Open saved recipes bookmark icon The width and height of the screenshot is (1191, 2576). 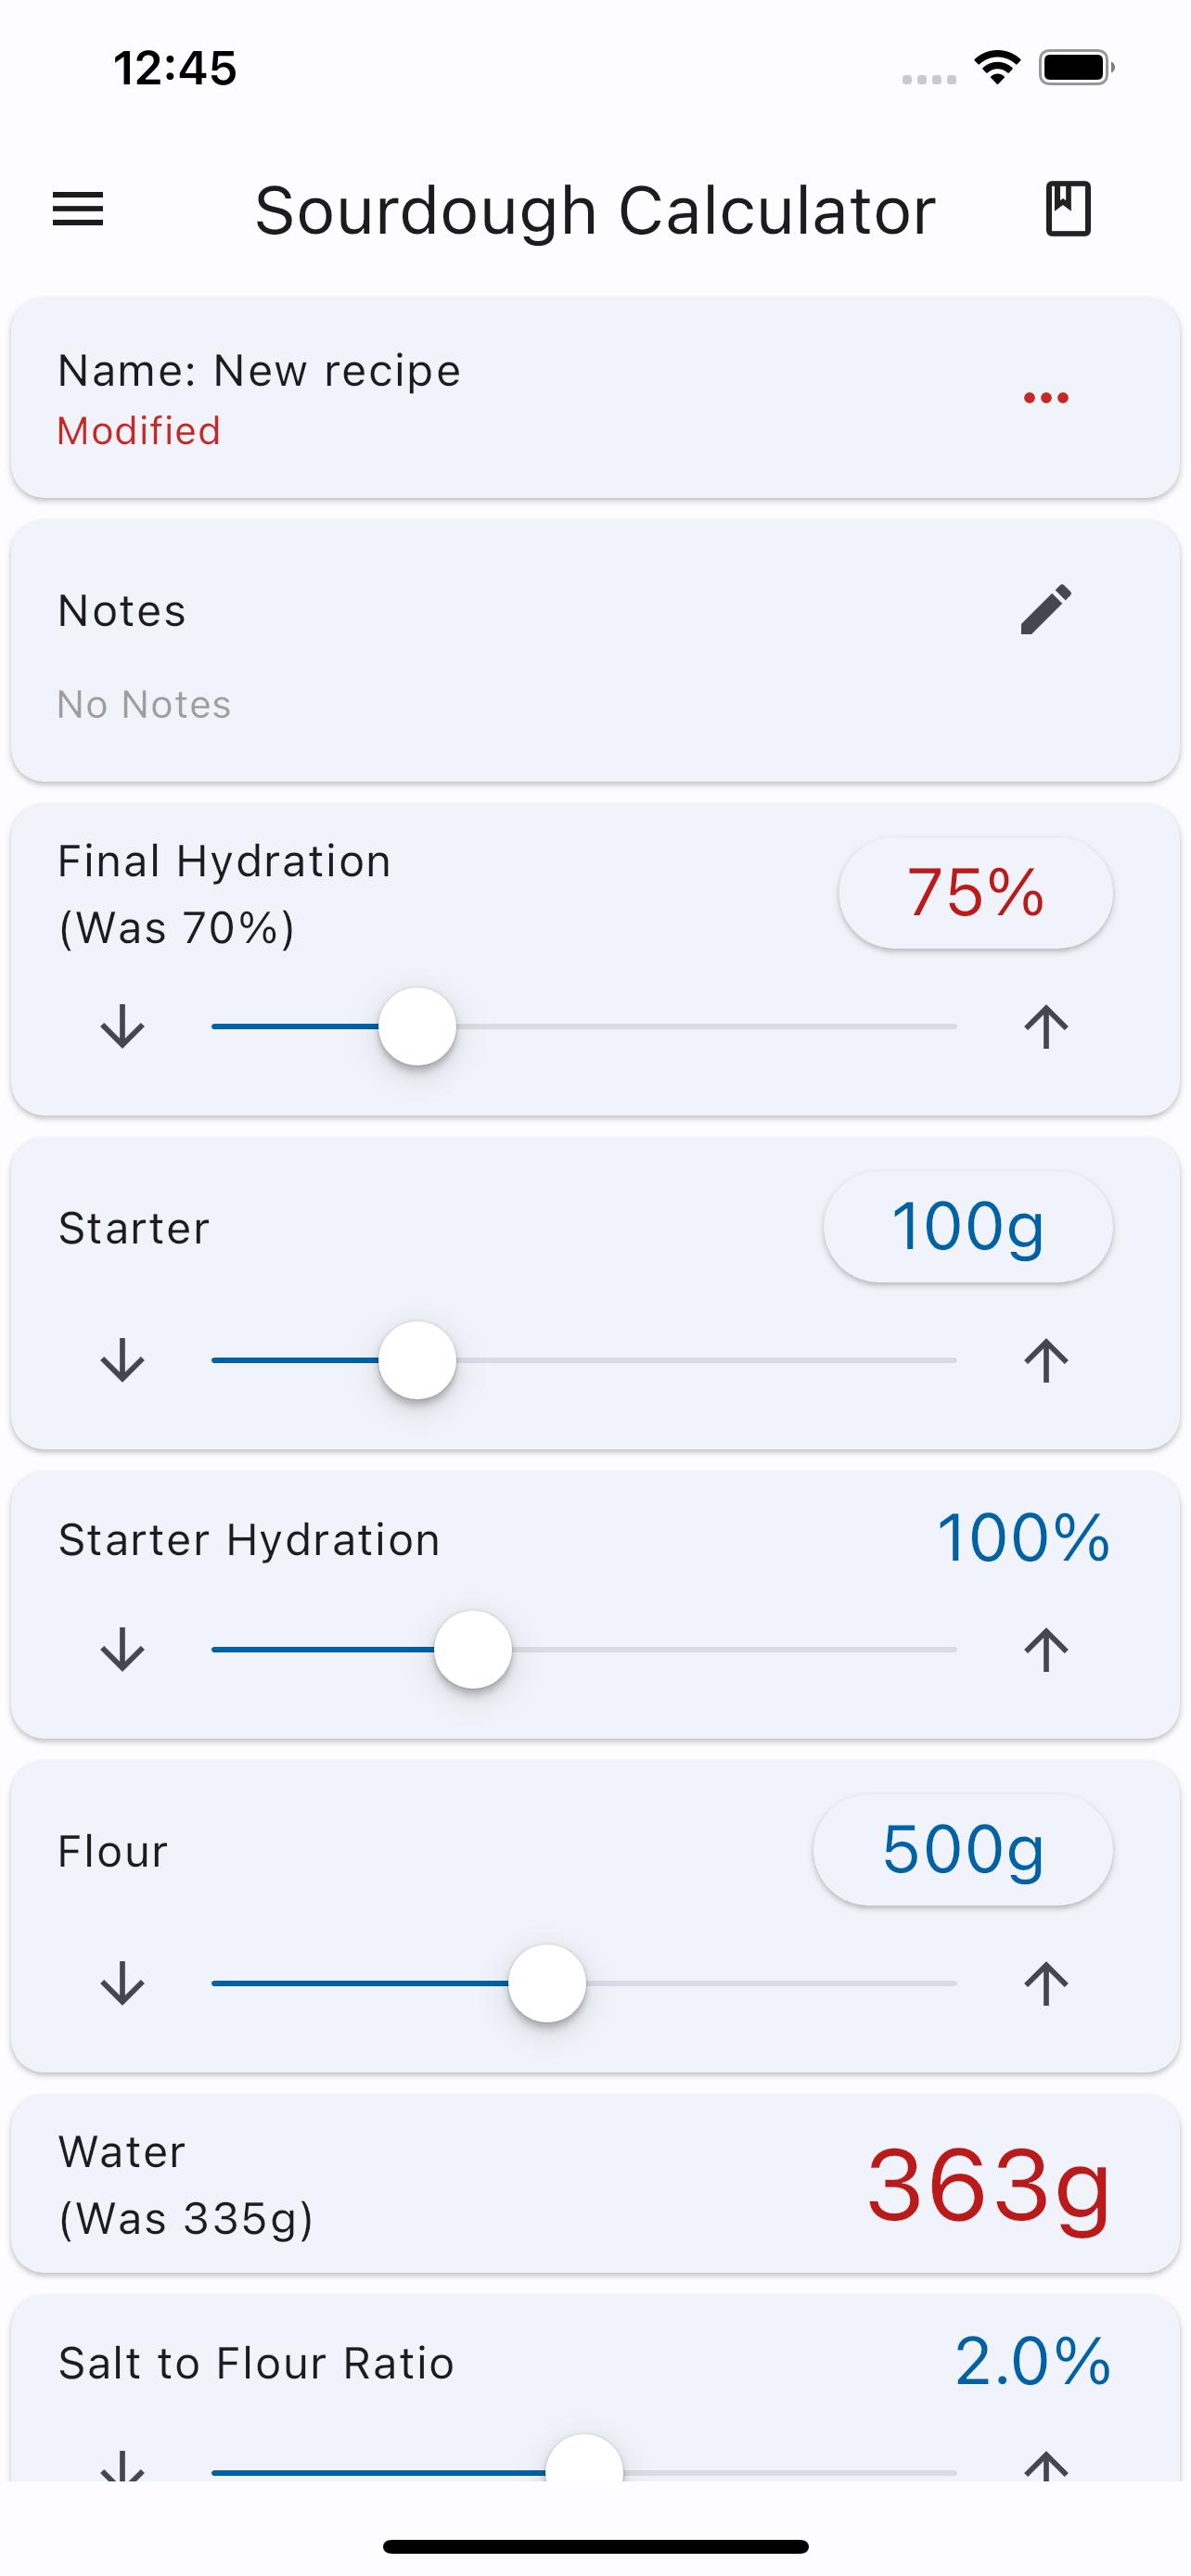click(x=1067, y=209)
